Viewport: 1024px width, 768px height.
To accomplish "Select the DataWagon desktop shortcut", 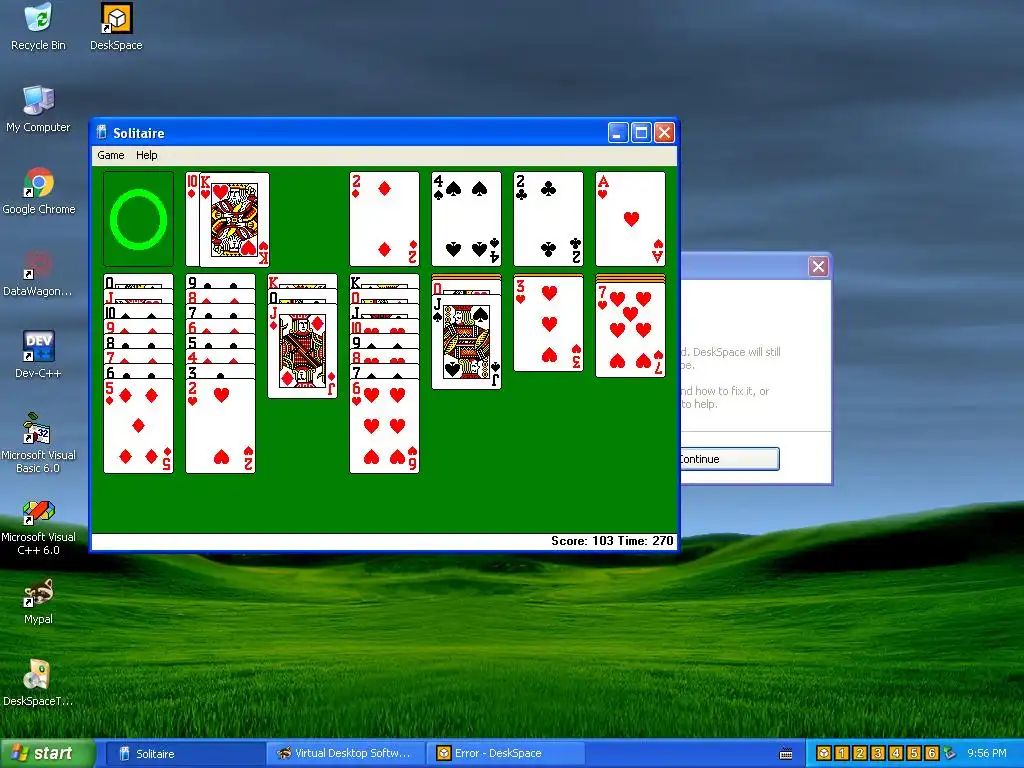I will pyautogui.click(x=37, y=274).
